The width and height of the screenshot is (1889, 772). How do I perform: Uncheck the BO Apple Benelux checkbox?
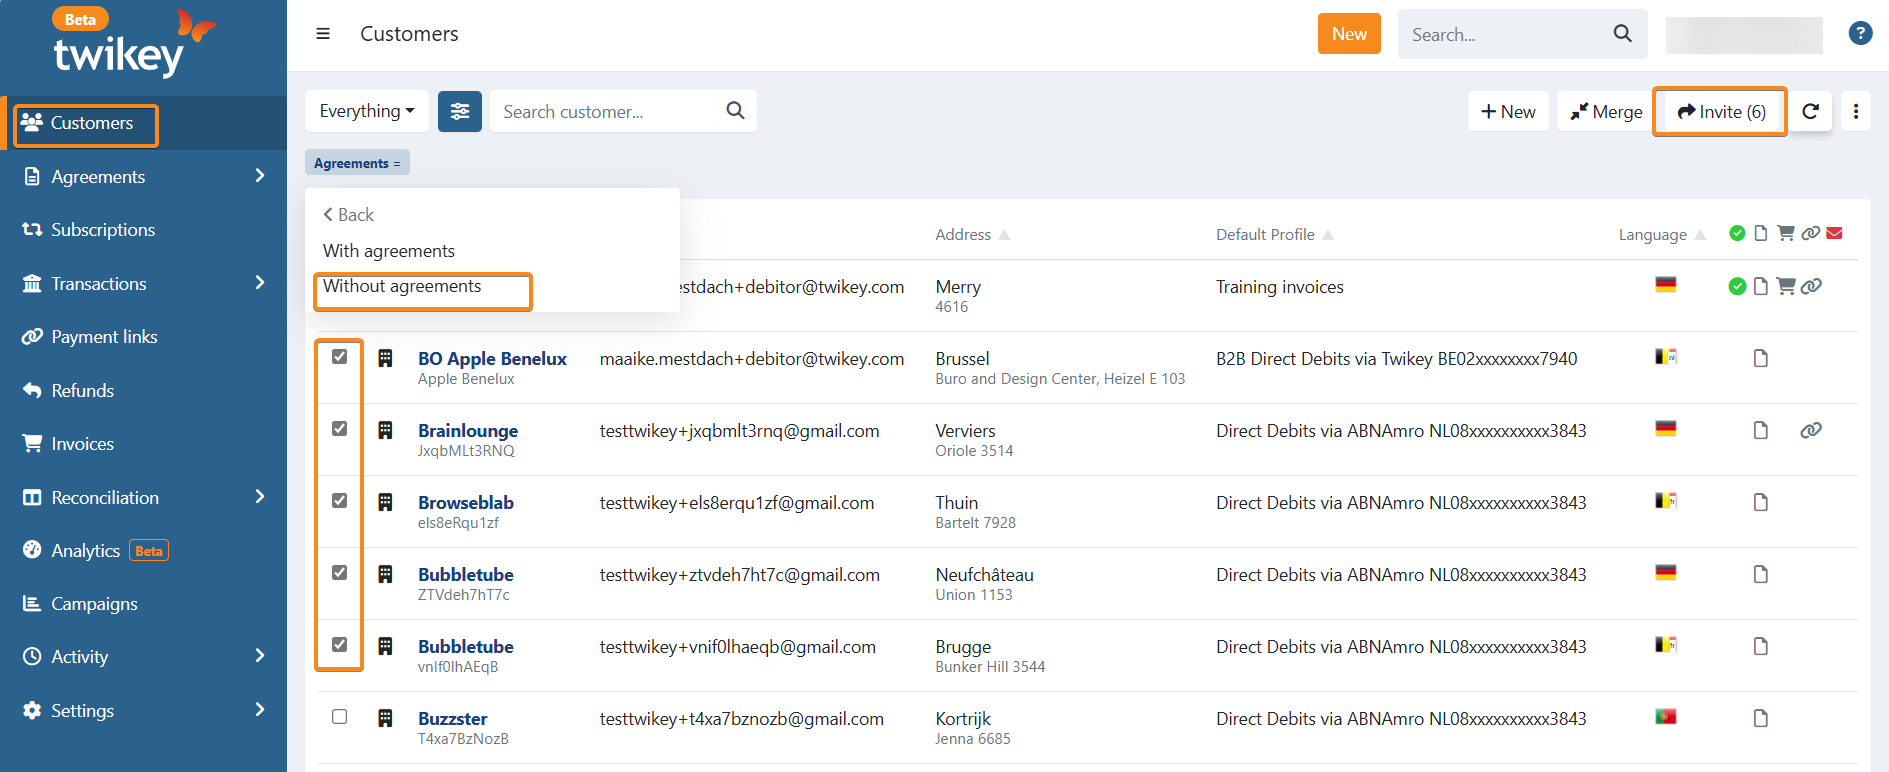340,357
